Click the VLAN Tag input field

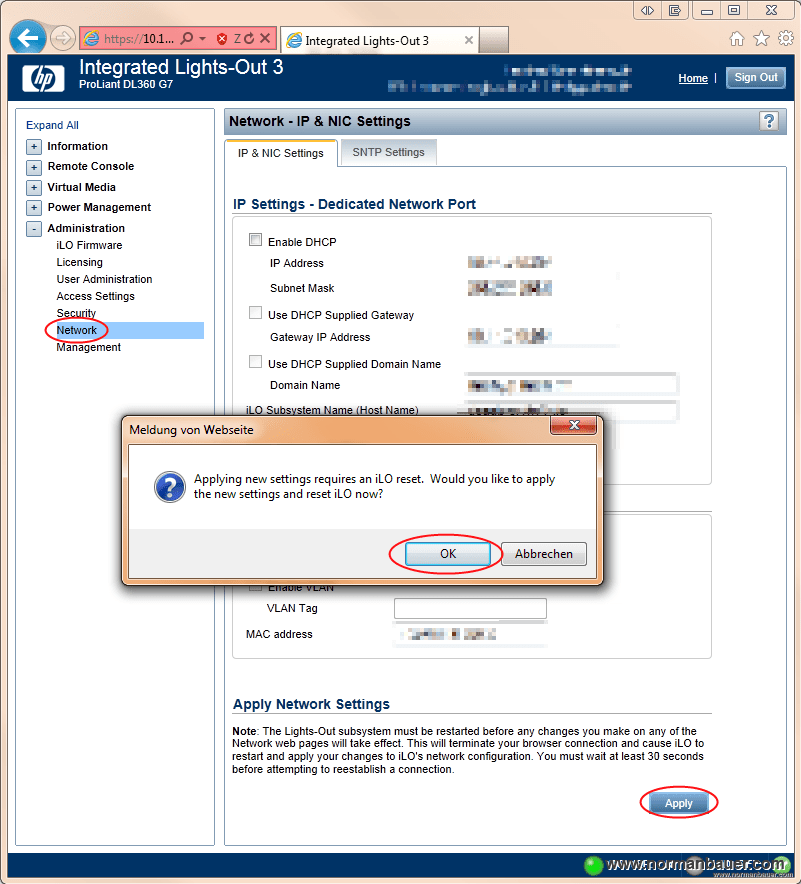click(x=470, y=608)
